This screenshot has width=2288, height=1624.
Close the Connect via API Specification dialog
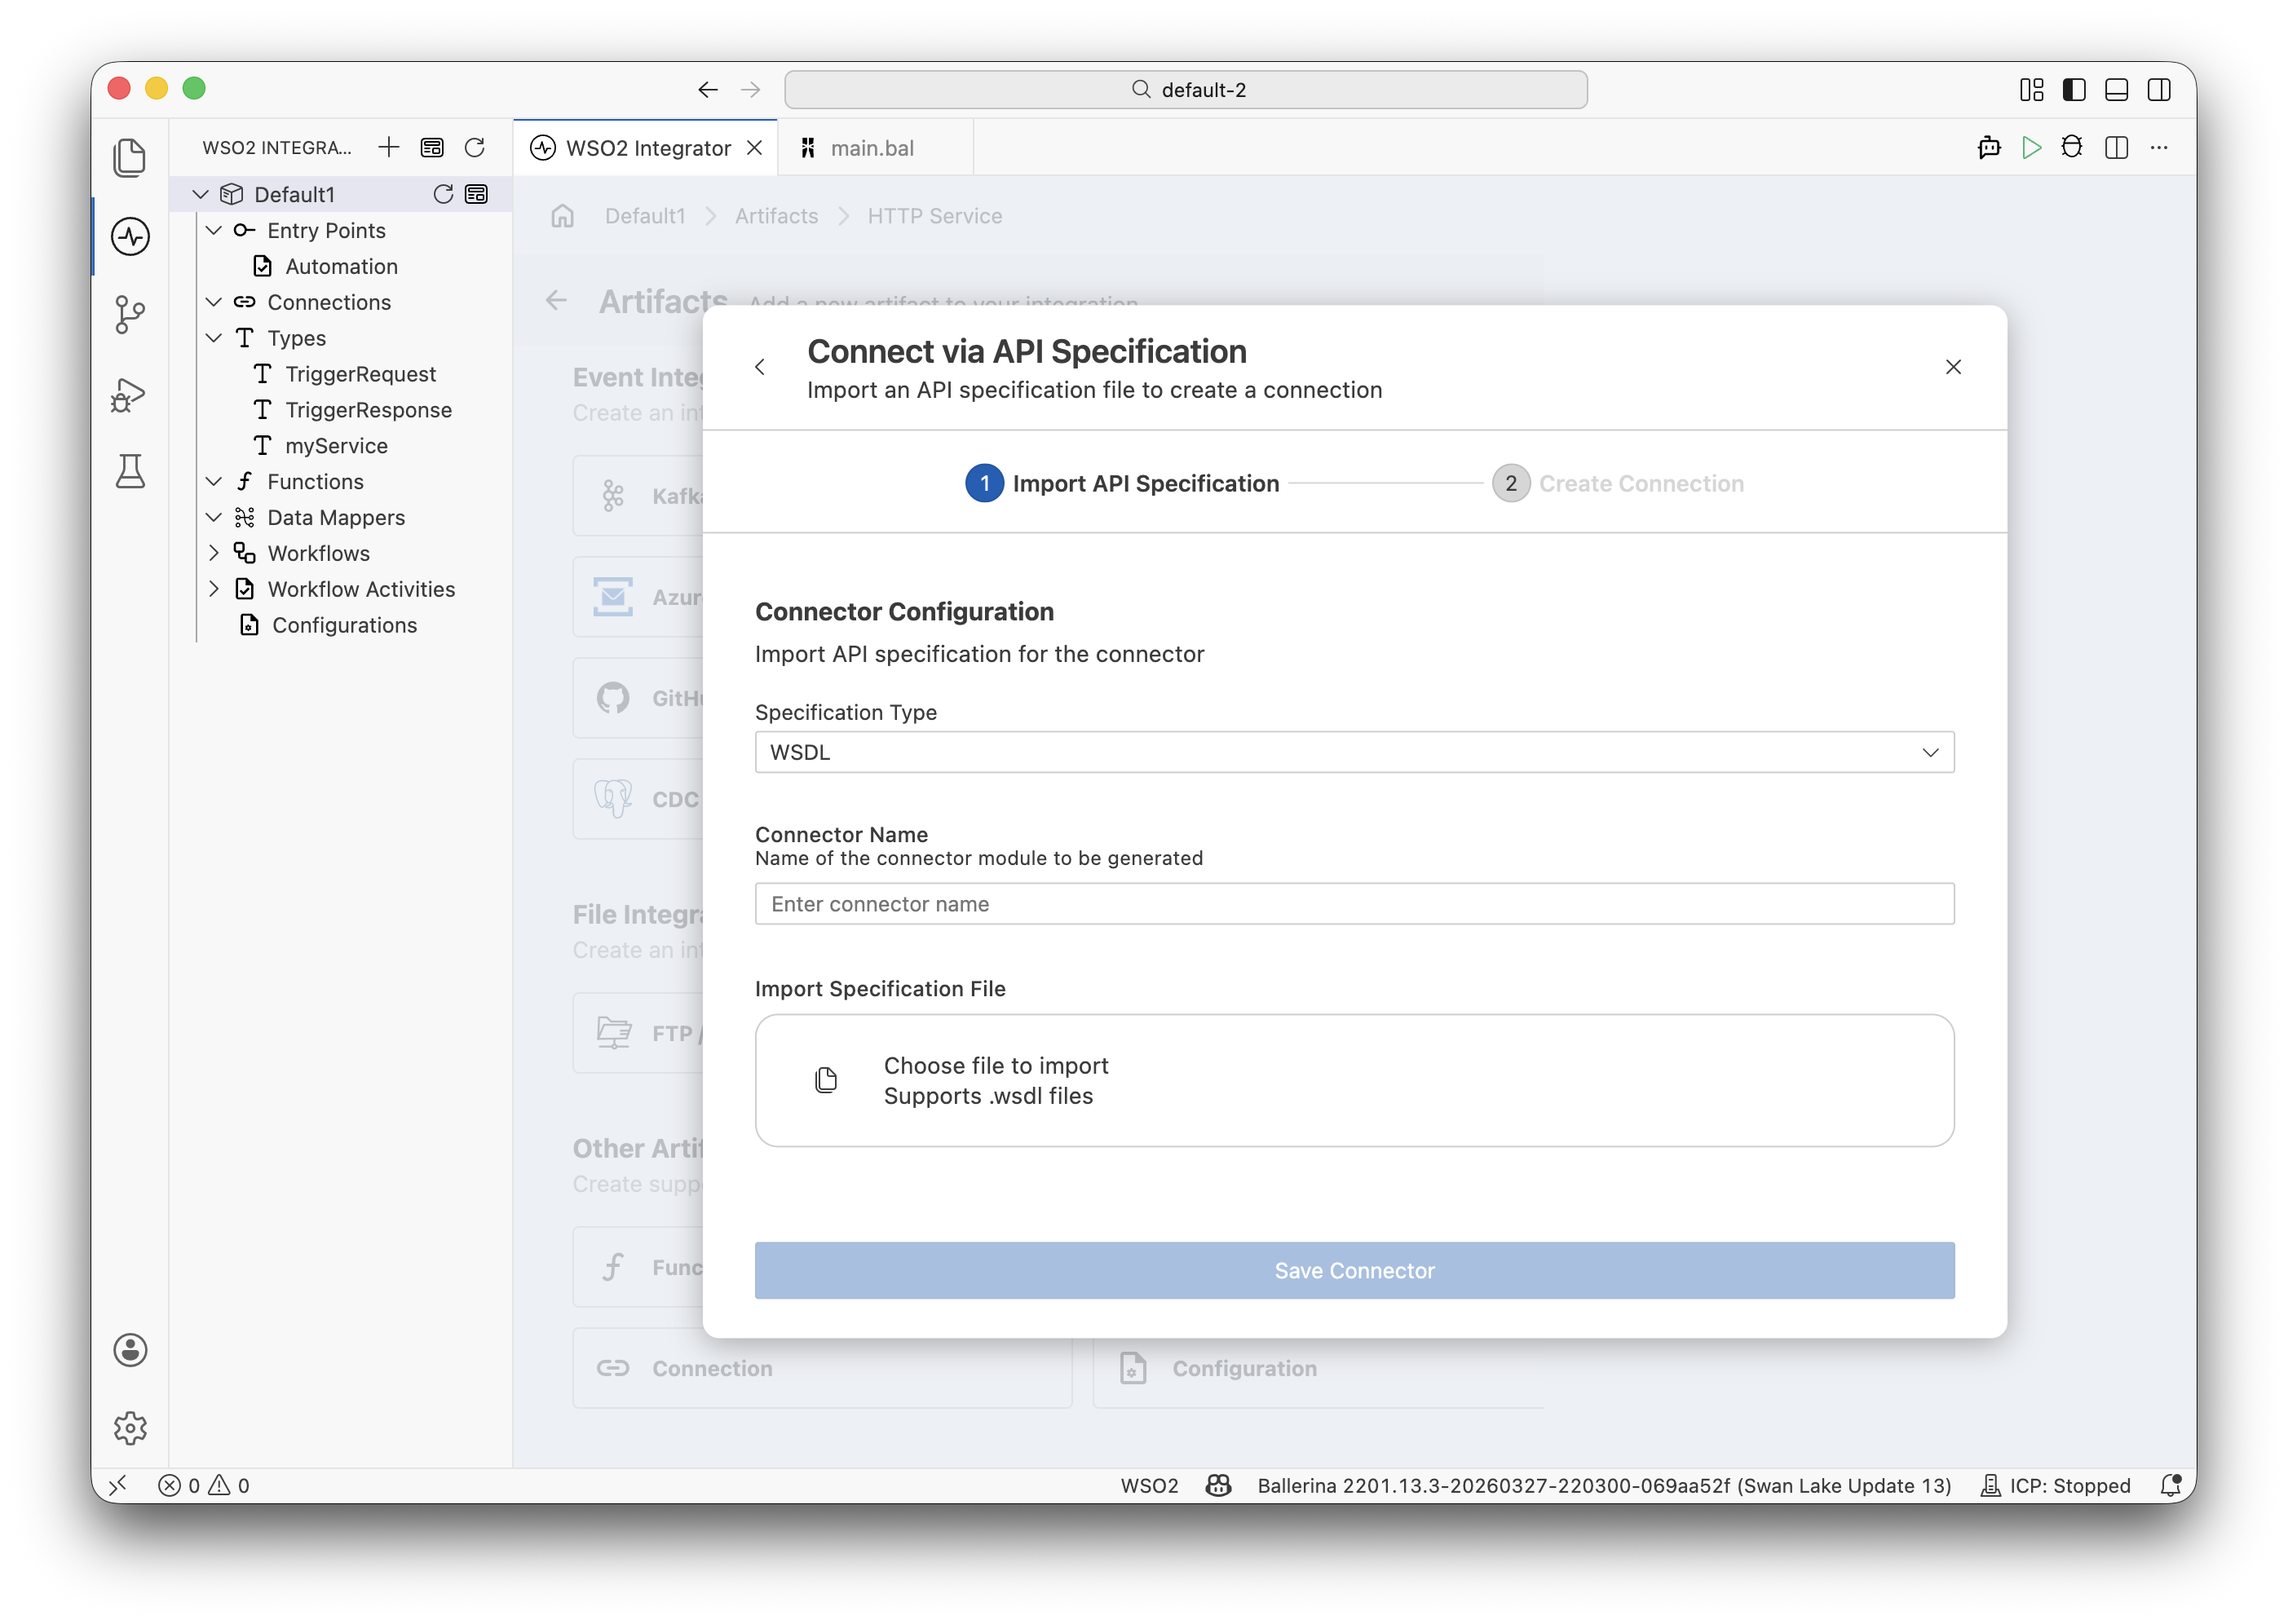click(1953, 367)
